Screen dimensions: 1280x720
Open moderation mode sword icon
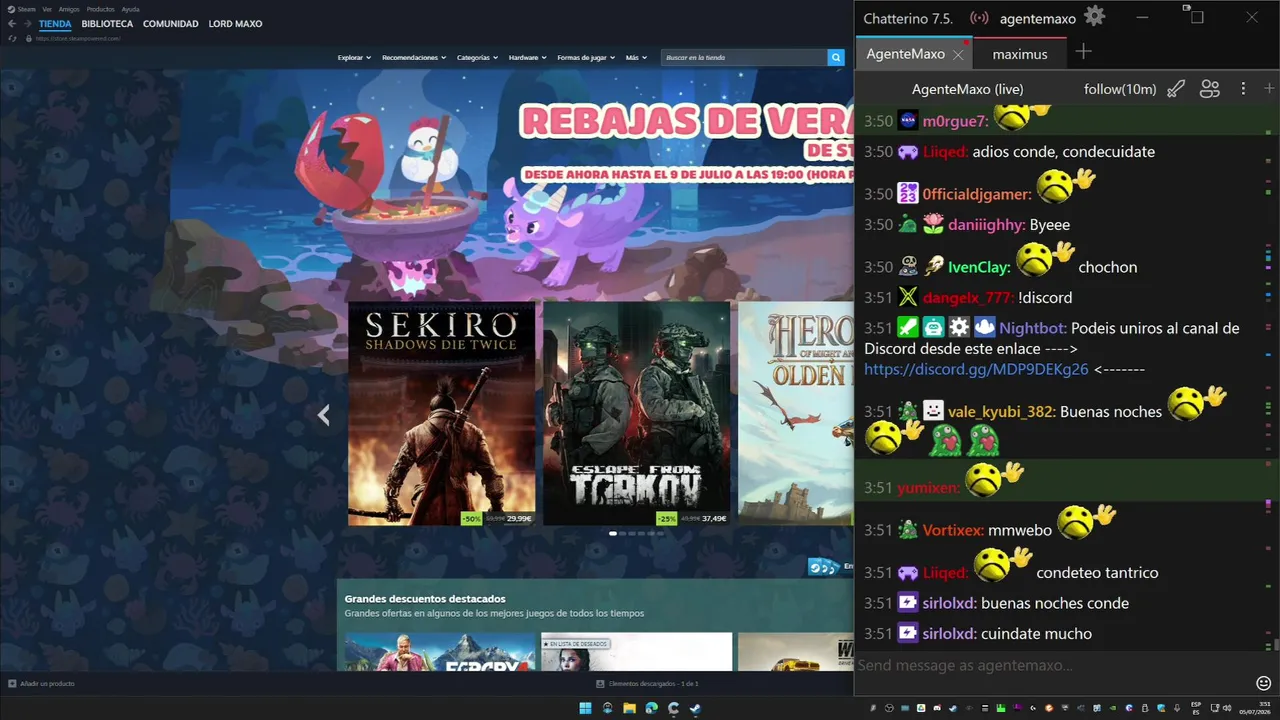[x=1176, y=89]
